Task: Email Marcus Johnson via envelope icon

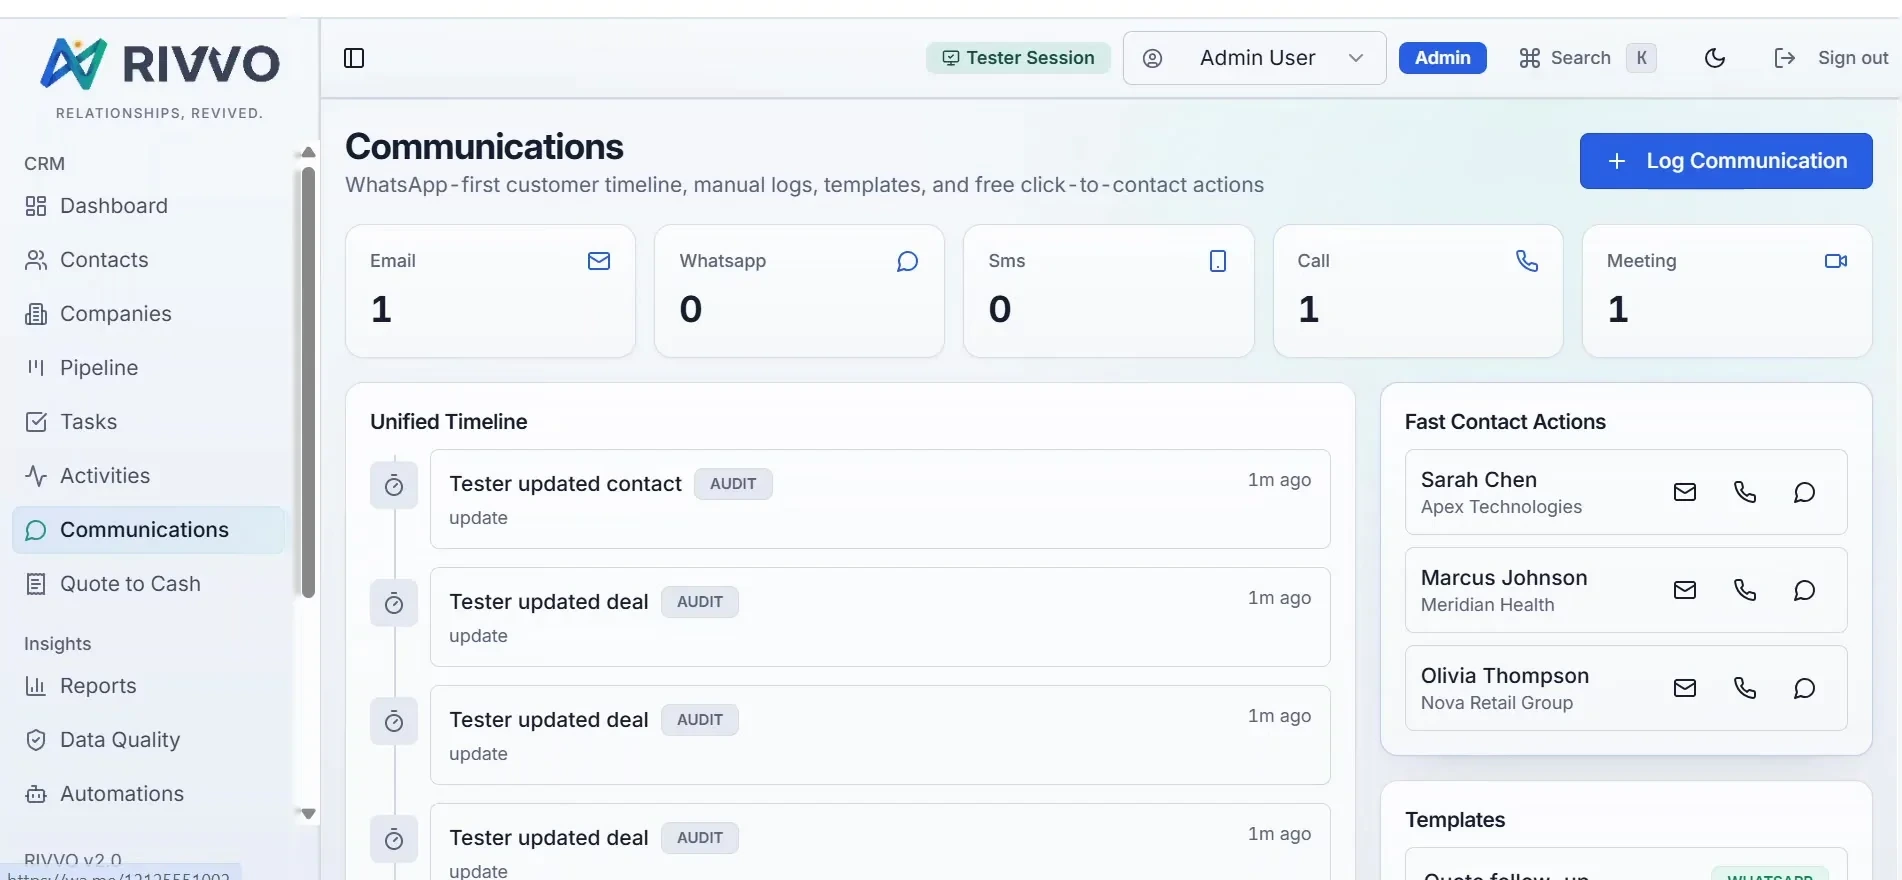Action: (x=1685, y=590)
